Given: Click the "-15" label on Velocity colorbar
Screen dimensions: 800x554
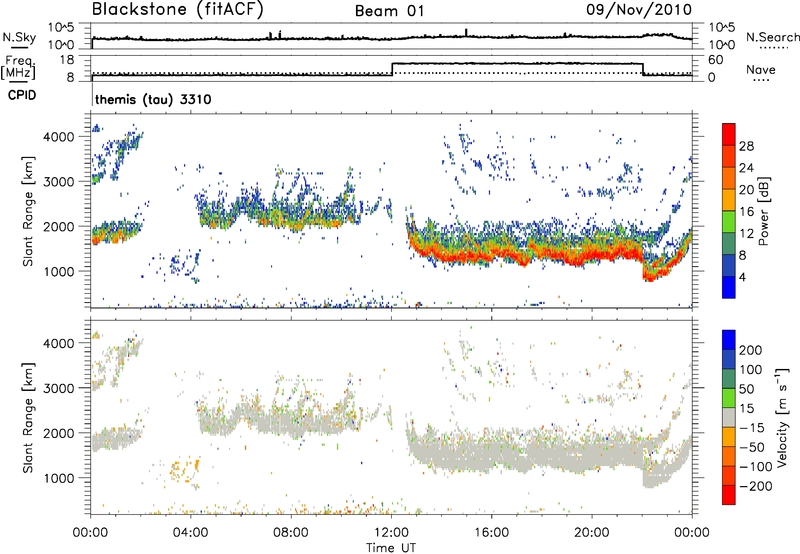Looking at the screenshot, I should (x=752, y=428).
